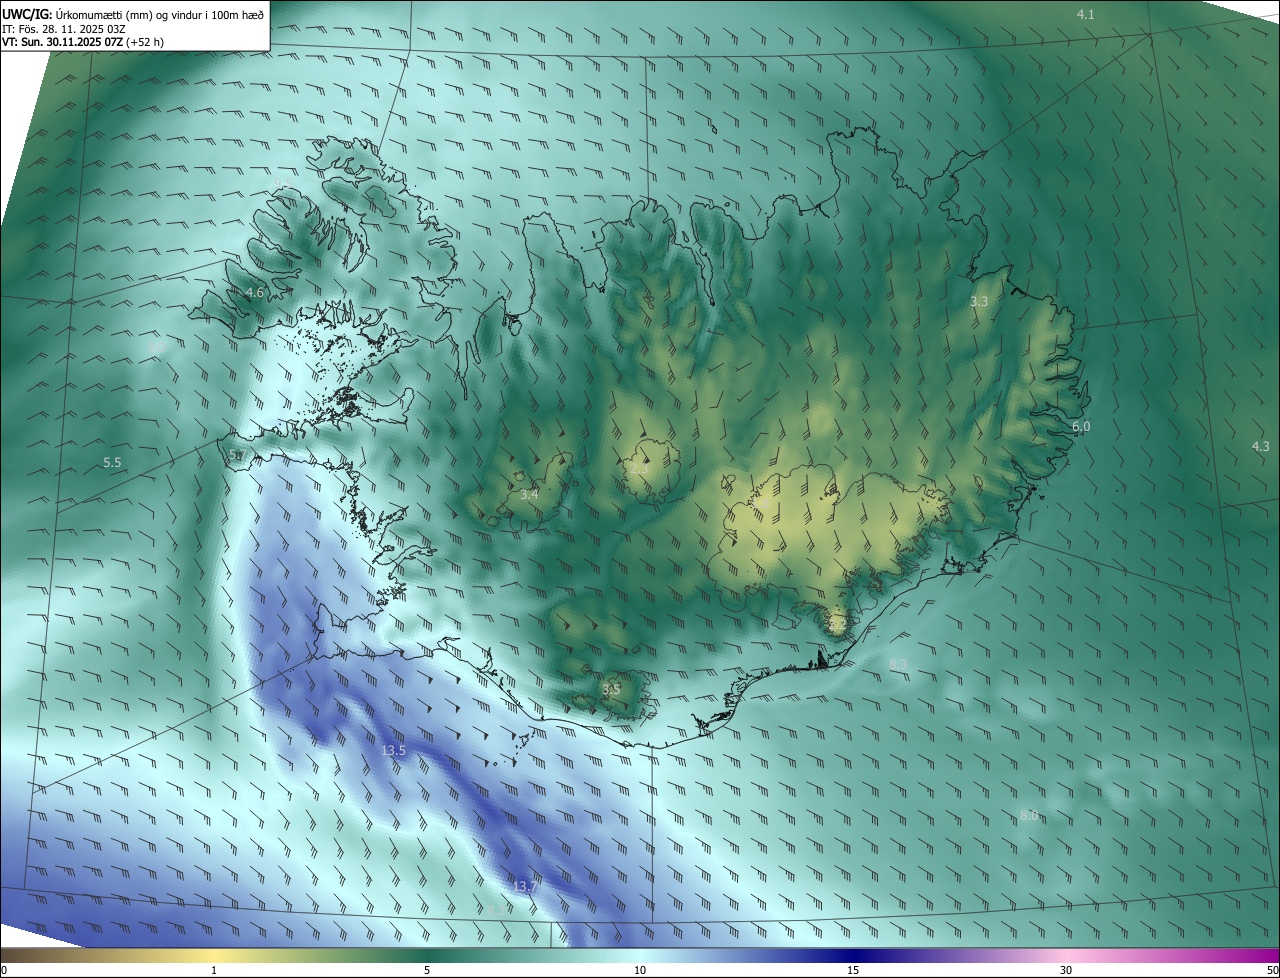Click the 4.6 value over the Westfjords
The height and width of the screenshot is (978, 1280).
coord(255,293)
